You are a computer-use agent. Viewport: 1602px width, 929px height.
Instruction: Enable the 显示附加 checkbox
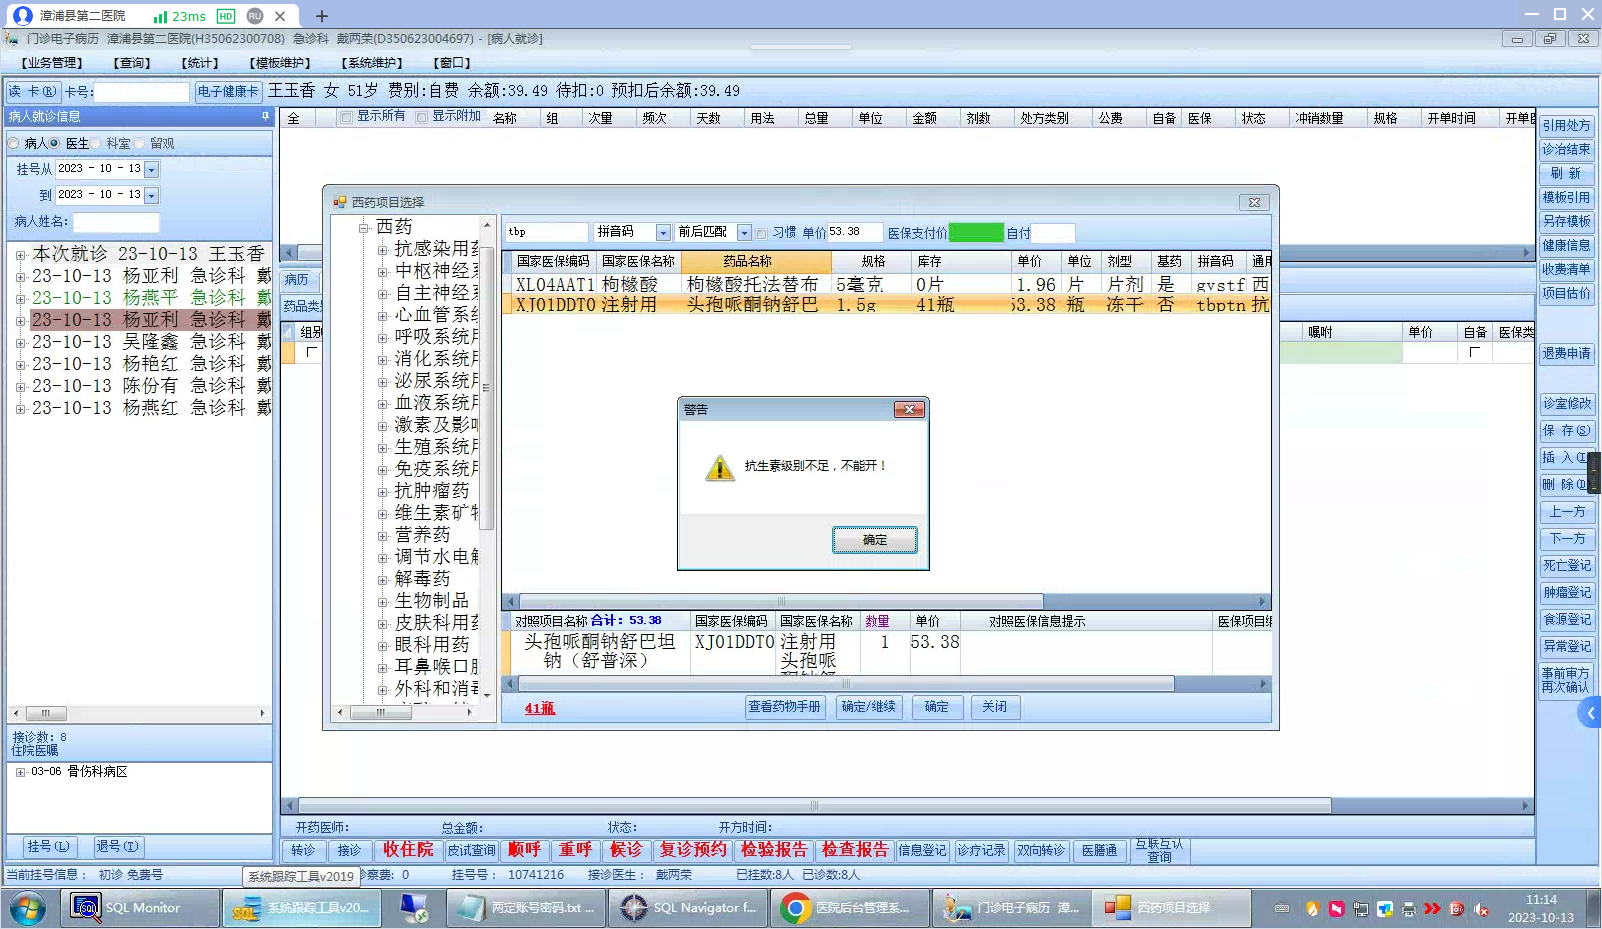tap(421, 117)
